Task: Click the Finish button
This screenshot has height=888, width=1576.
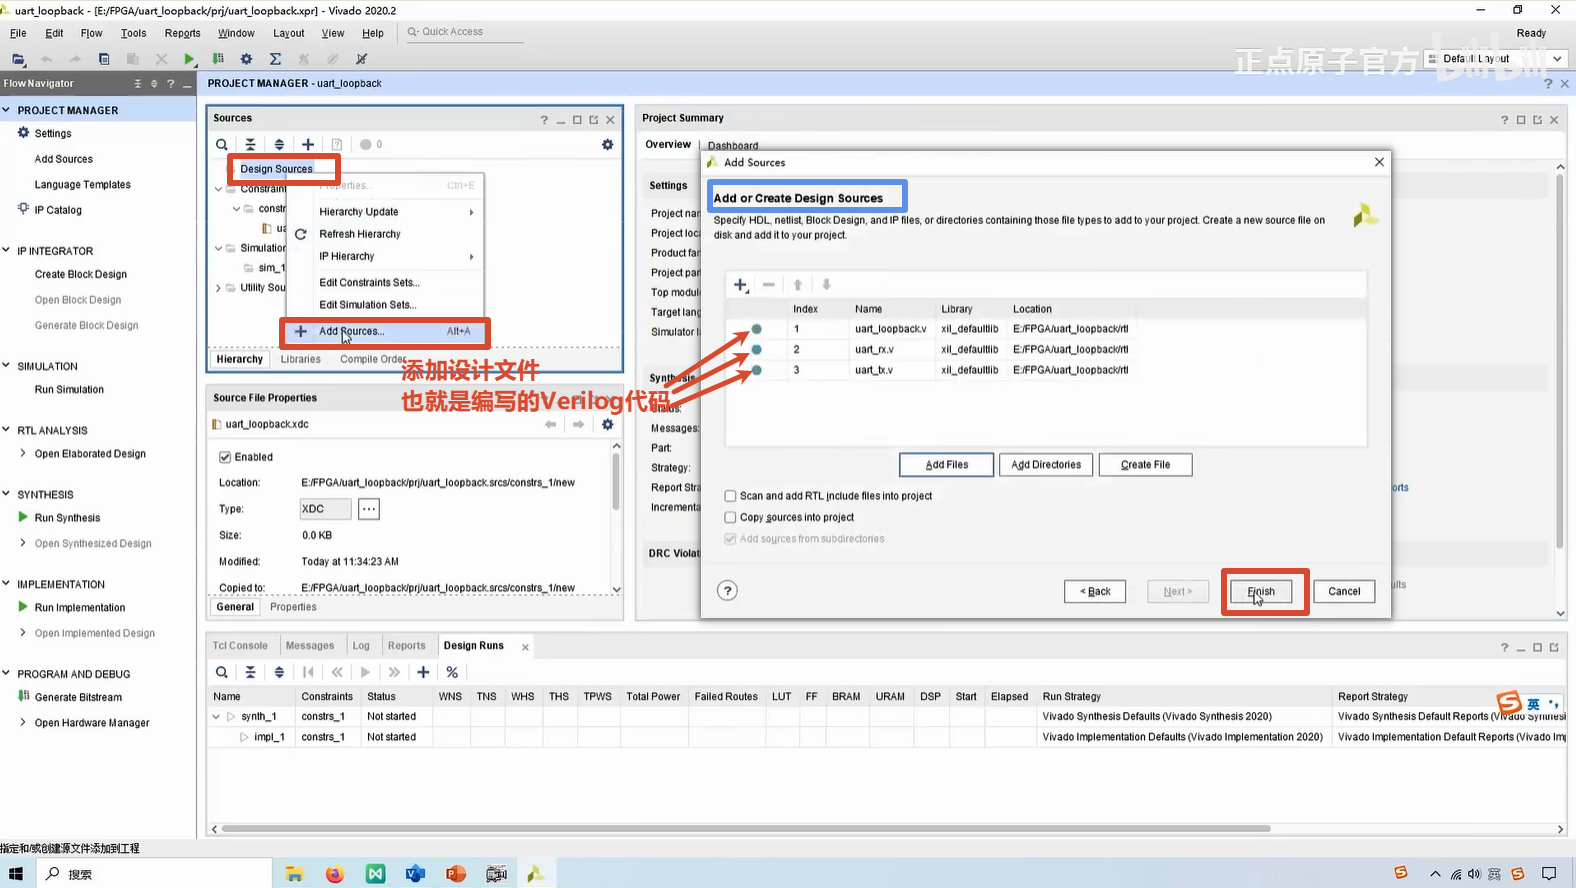Action: click(1261, 591)
